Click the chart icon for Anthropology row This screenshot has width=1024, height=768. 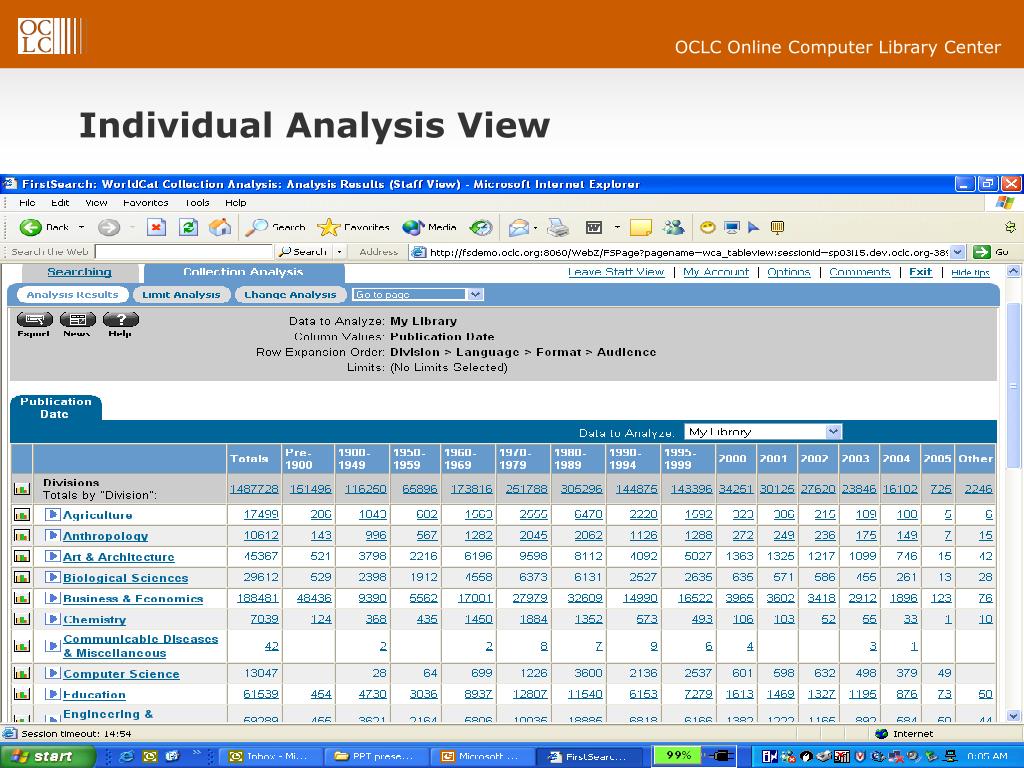click(x=22, y=536)
